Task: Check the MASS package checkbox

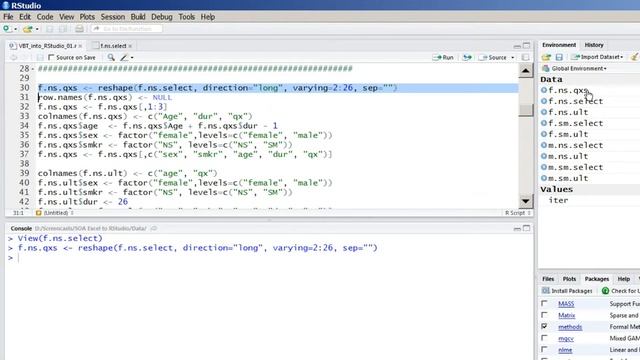Action: pos(544,304)
